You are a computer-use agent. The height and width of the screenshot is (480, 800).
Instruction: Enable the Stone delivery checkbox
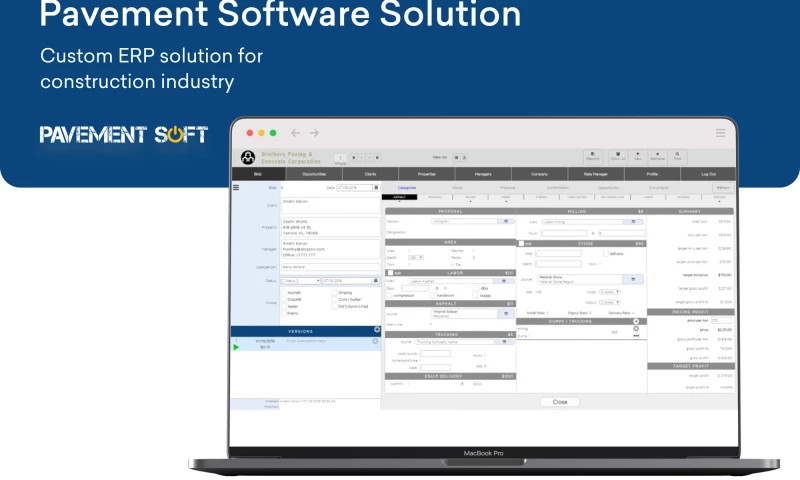pos(606,254)
